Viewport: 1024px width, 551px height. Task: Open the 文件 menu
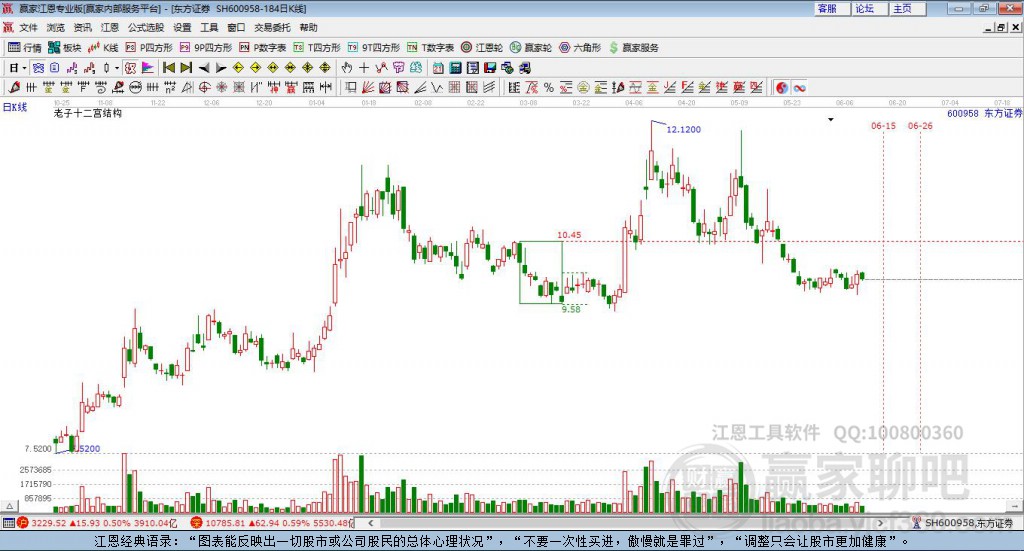click(29, 27)
